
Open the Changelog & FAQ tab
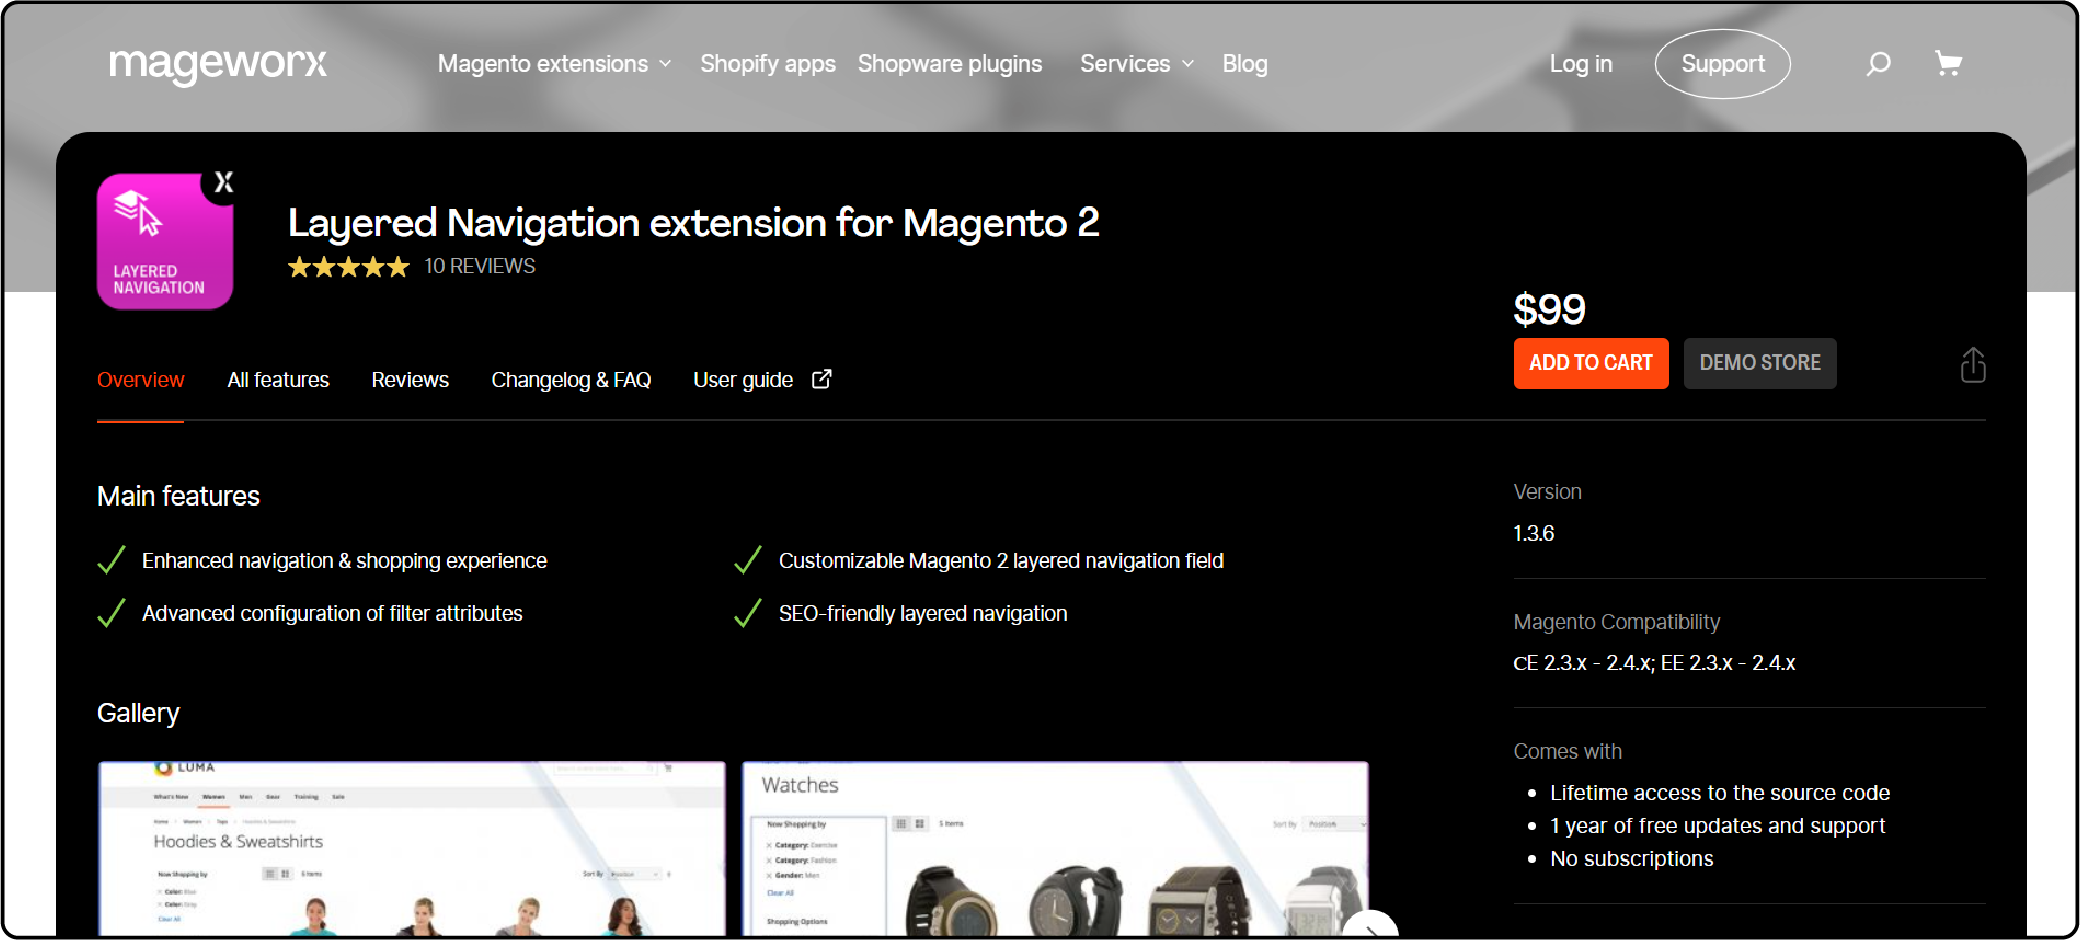(571, 380)
